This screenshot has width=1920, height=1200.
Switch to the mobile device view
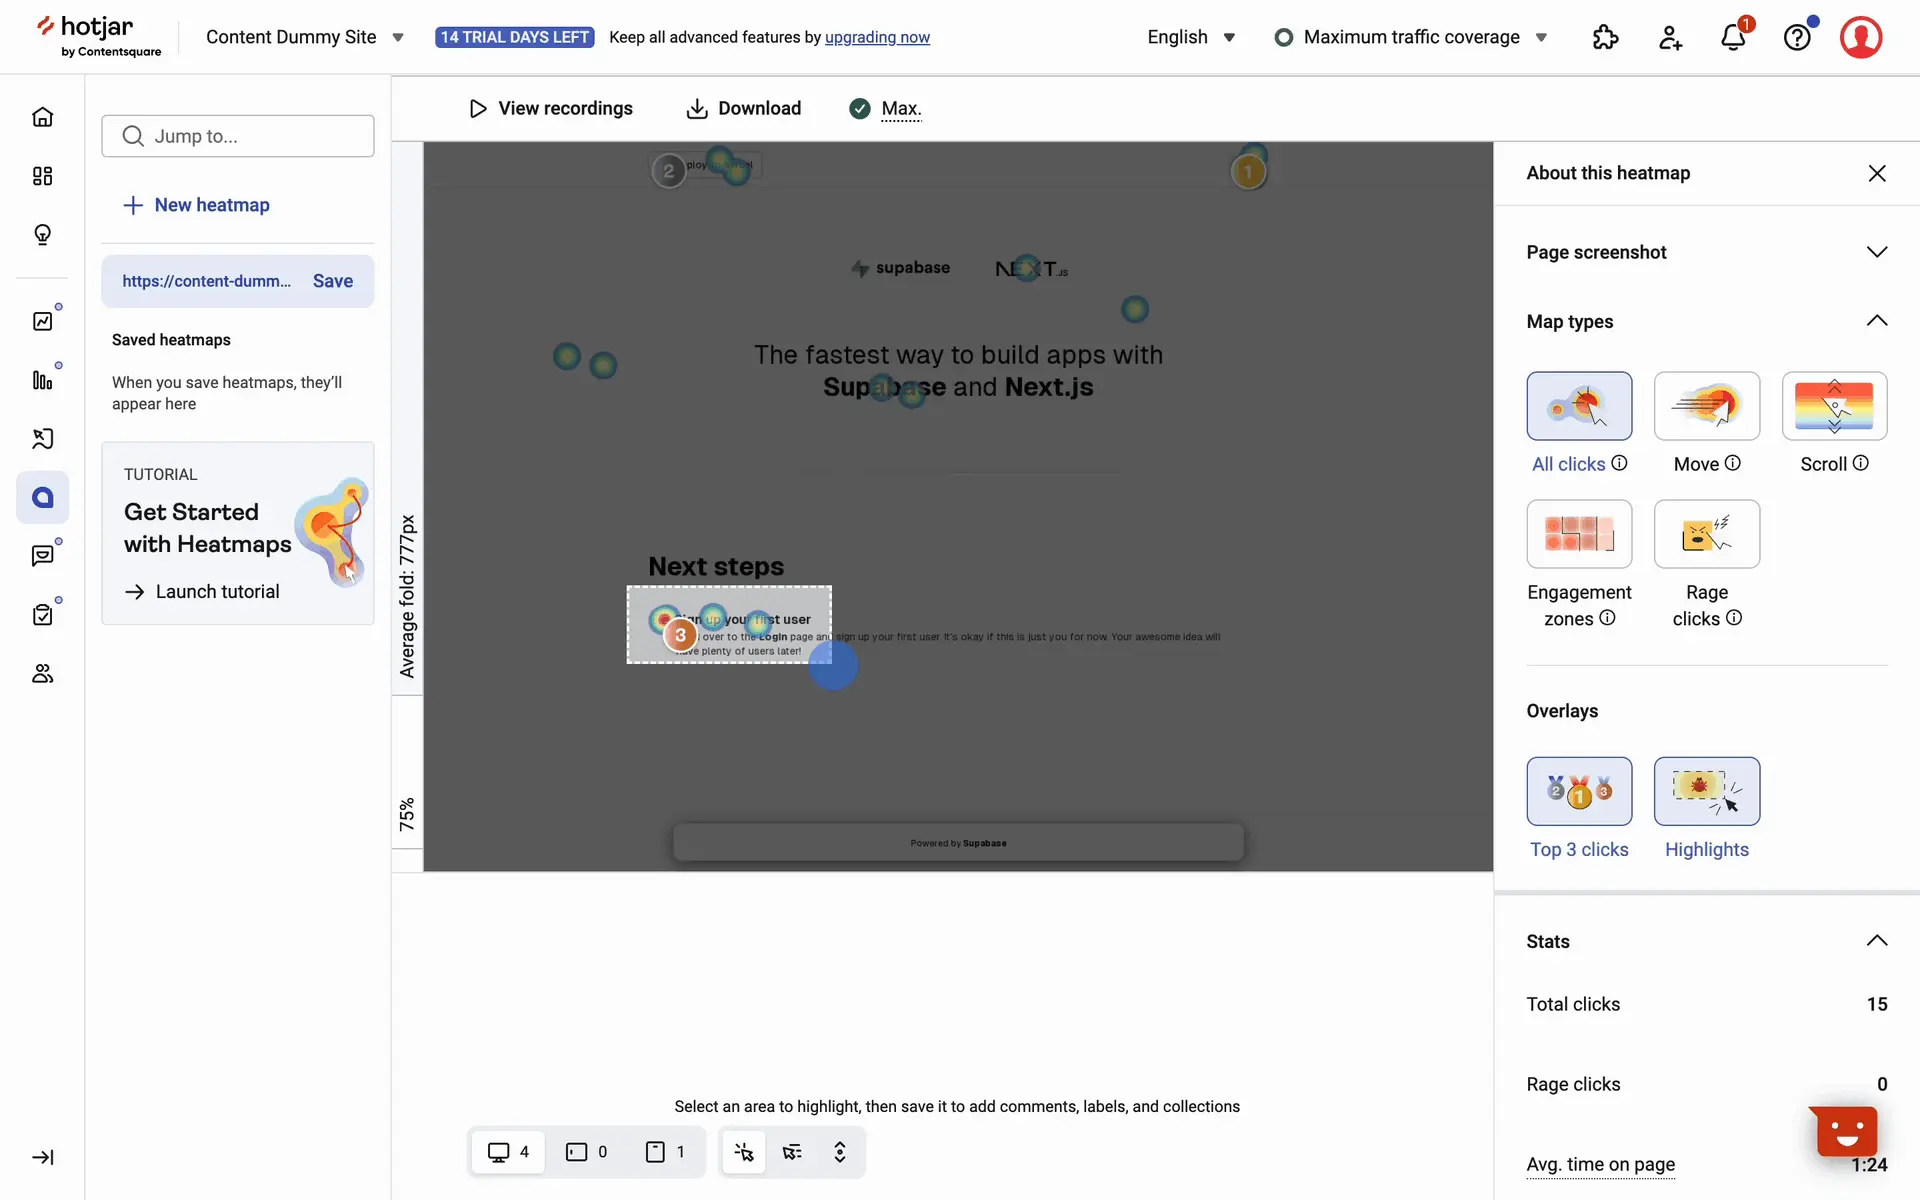pos(665,1152)
